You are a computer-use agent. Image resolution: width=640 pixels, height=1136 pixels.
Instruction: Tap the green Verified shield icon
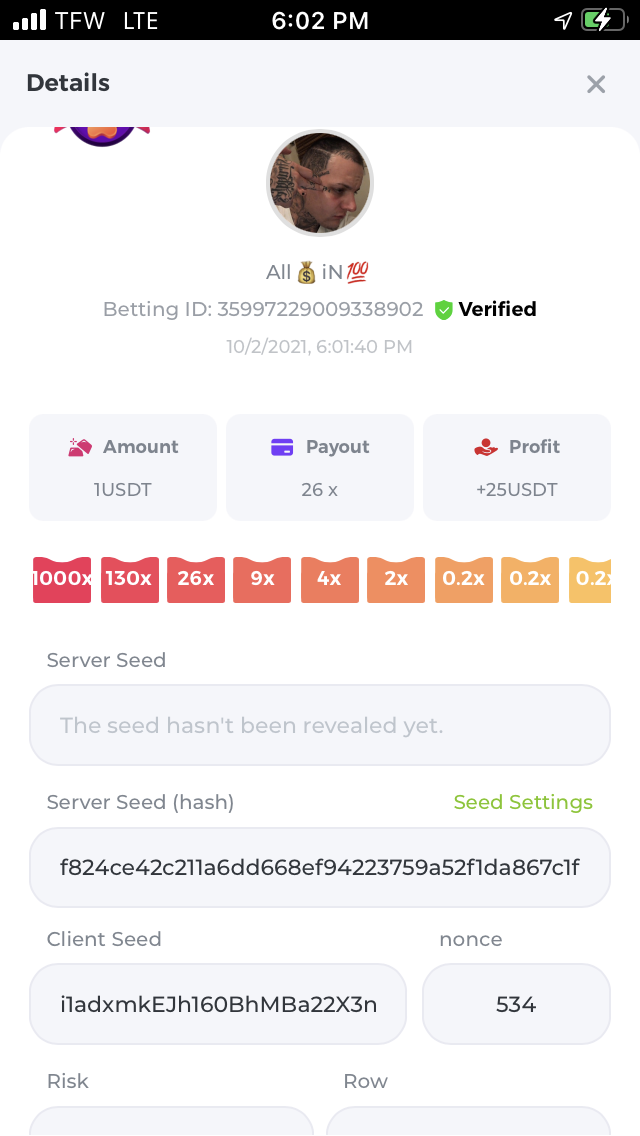point(444,310)
